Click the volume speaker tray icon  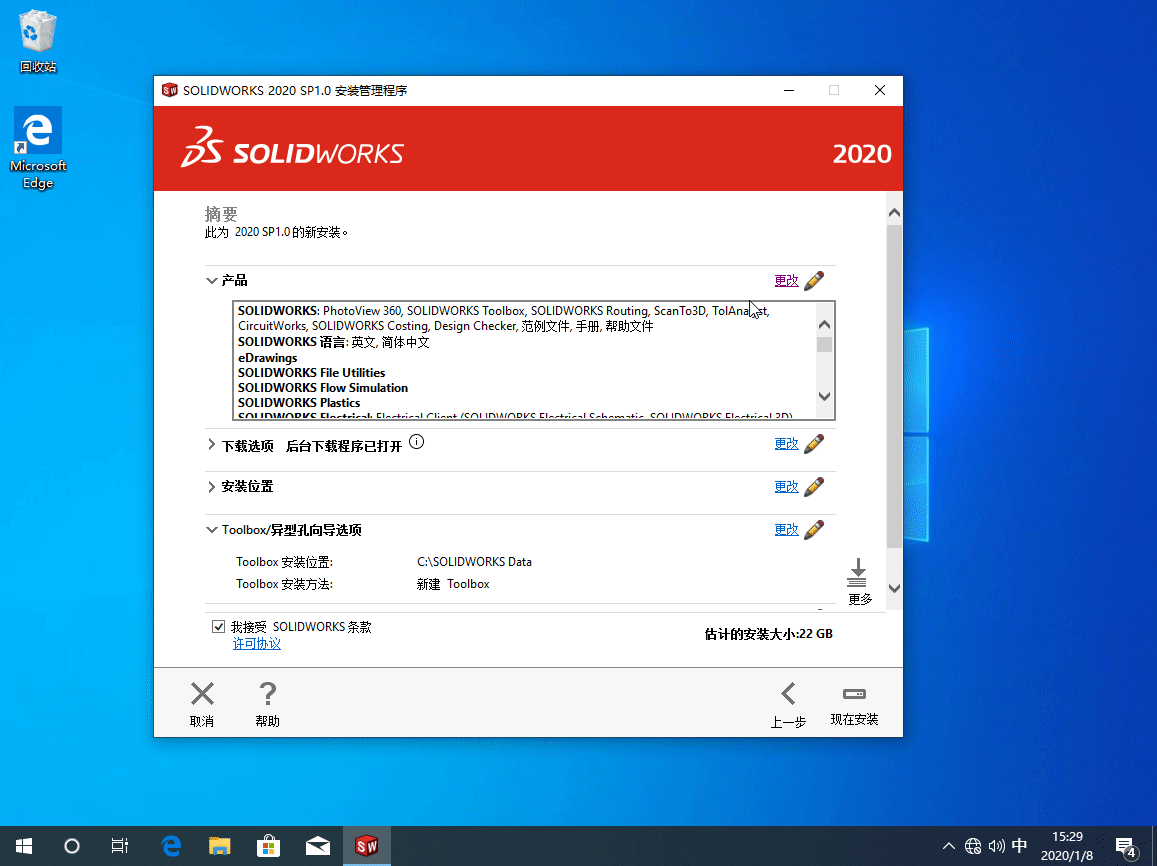coord(996,846)
